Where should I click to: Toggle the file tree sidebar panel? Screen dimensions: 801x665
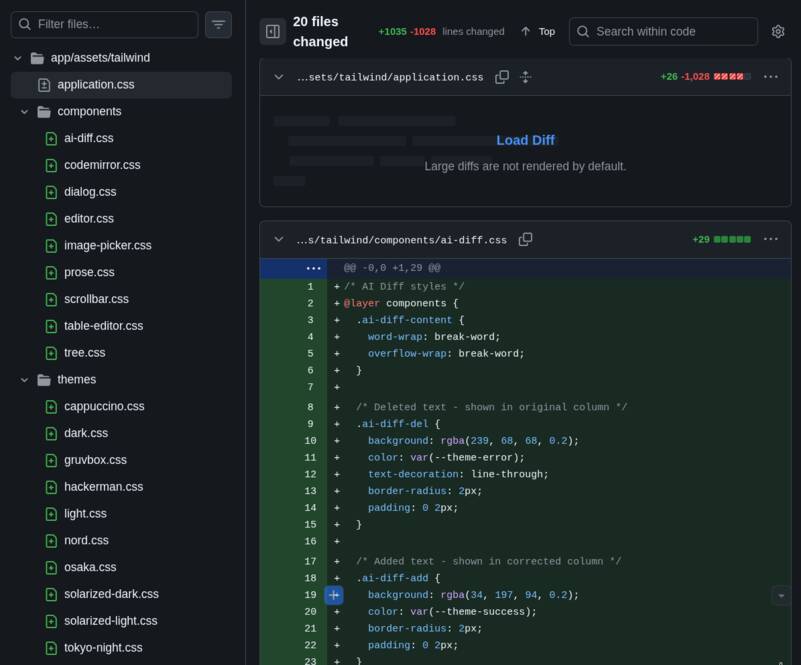pyautogui.click(x=271, y=31)
